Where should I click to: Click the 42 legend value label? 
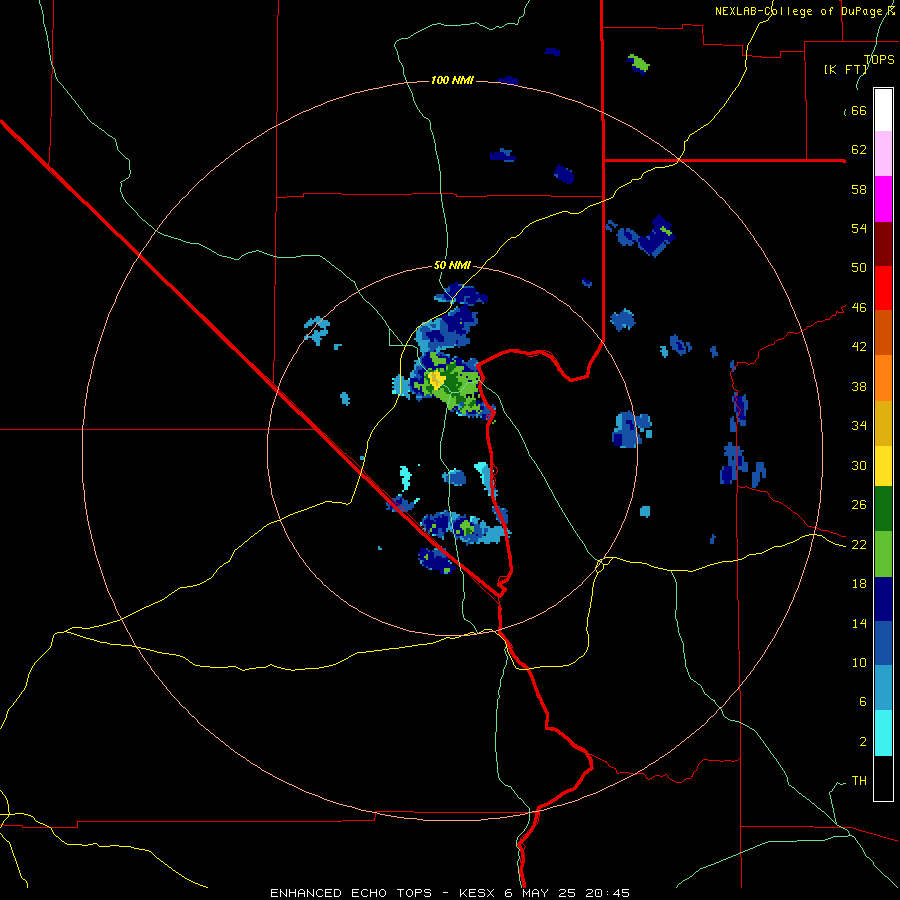pyautogui.click(x=859, y=347)
